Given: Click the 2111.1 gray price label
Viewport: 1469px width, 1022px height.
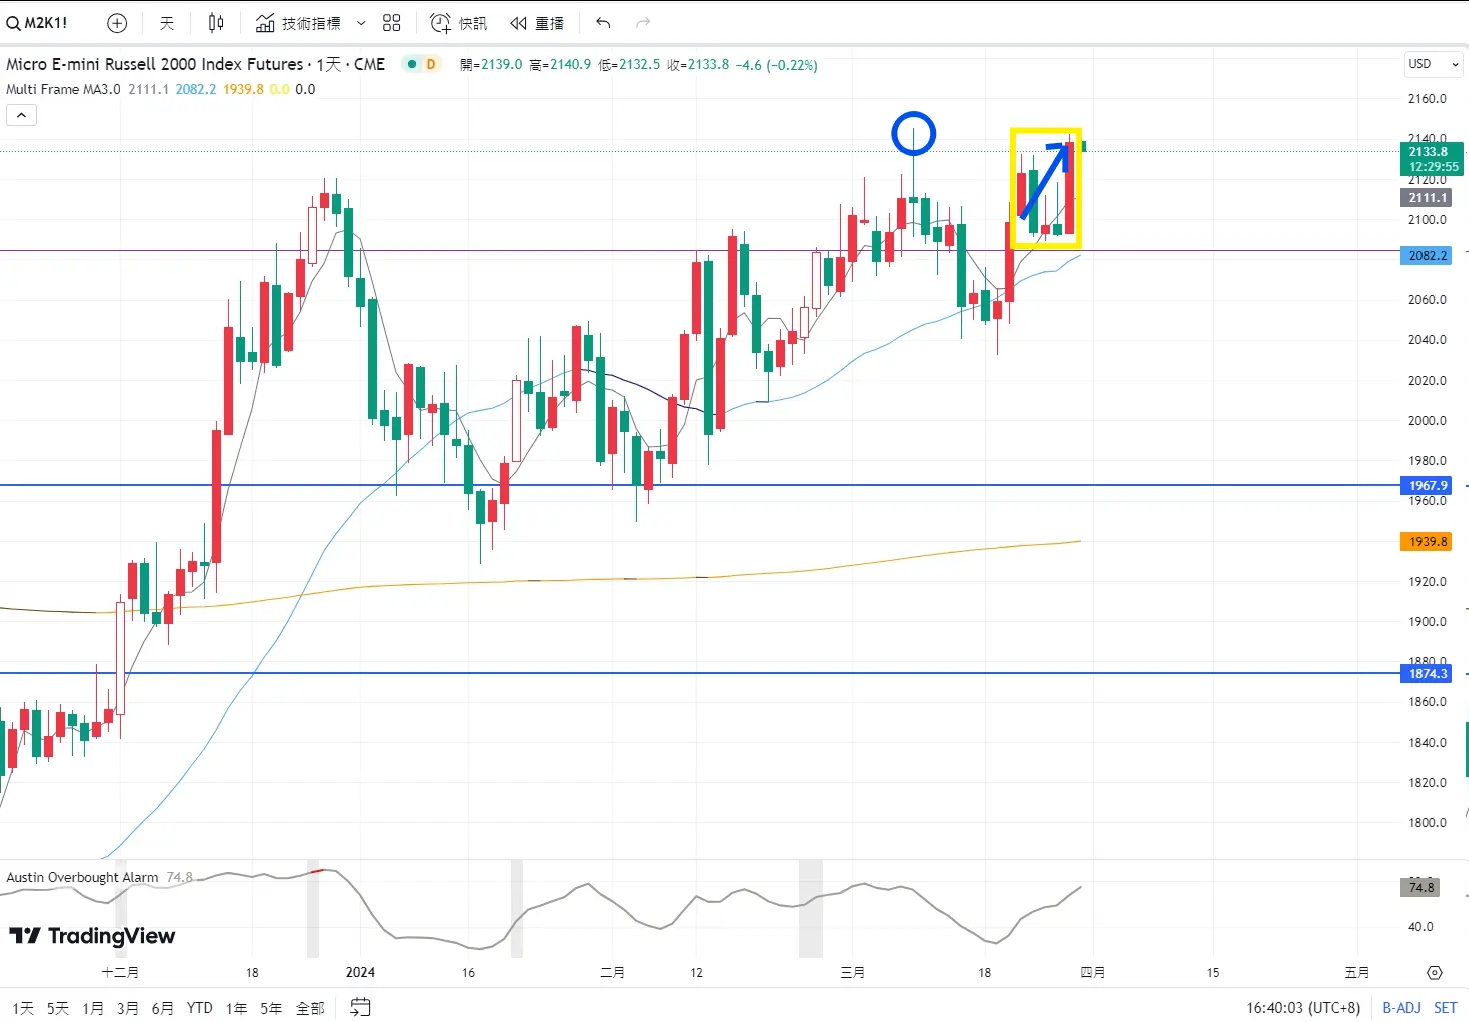Looking at the screenshot, I should pos(1428,198).
